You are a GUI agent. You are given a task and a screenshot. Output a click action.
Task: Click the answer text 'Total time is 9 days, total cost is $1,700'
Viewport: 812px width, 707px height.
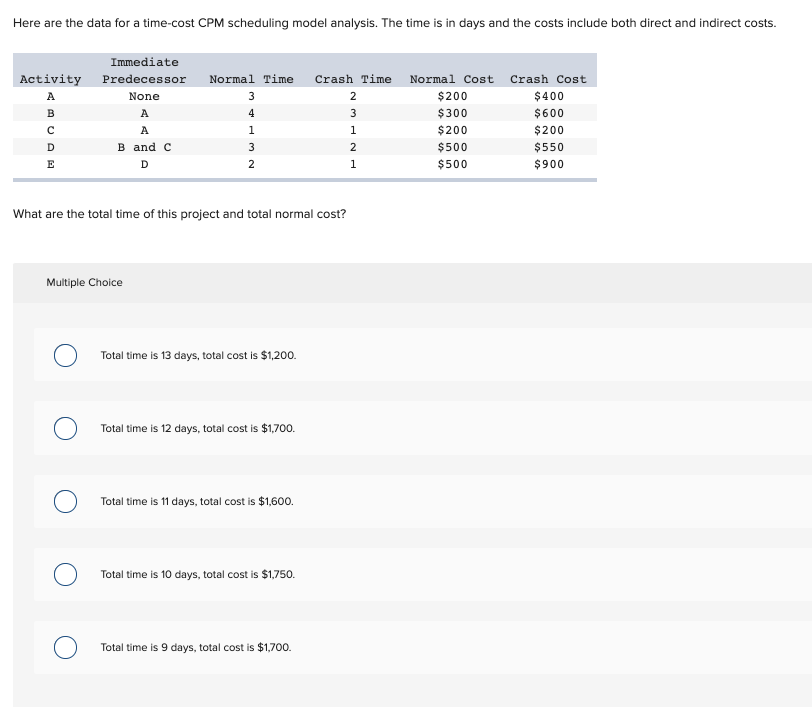[x=196, y=647]
